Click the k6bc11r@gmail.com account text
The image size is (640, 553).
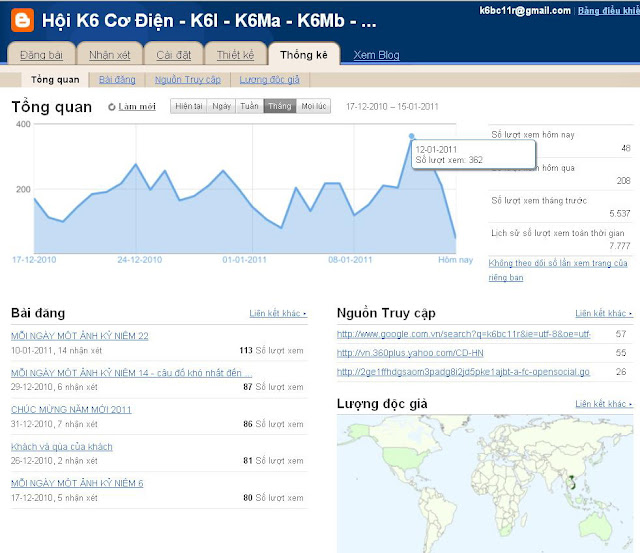[525, 11]
